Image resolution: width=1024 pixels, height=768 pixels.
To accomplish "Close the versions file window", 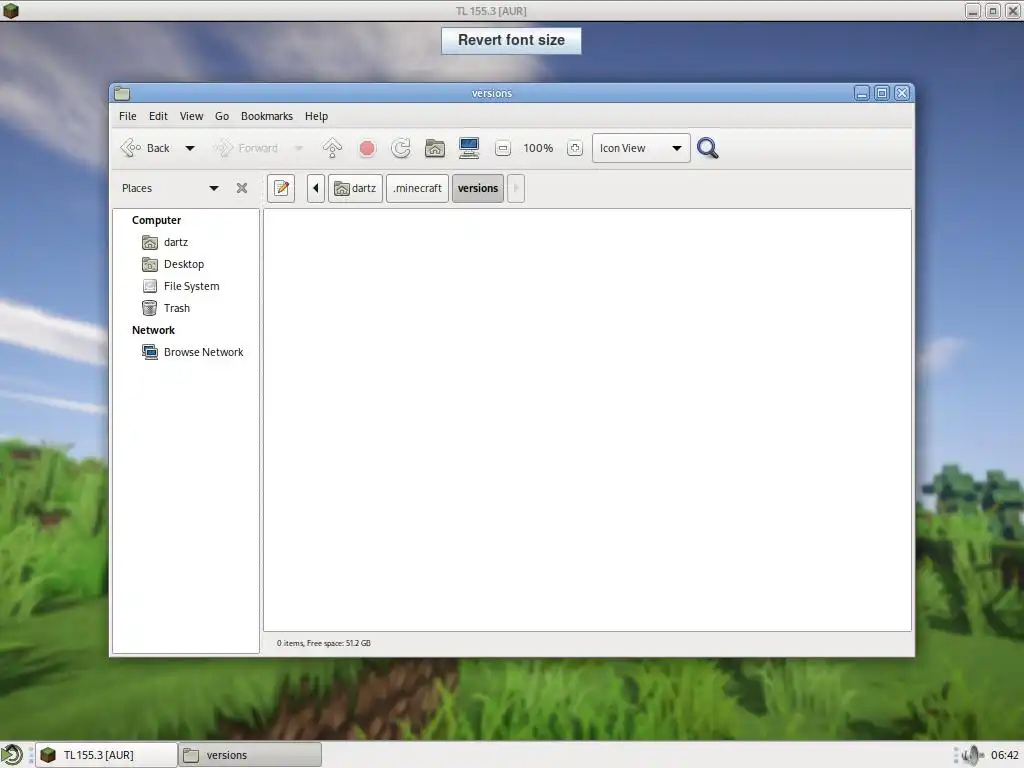I will (902, 93).
